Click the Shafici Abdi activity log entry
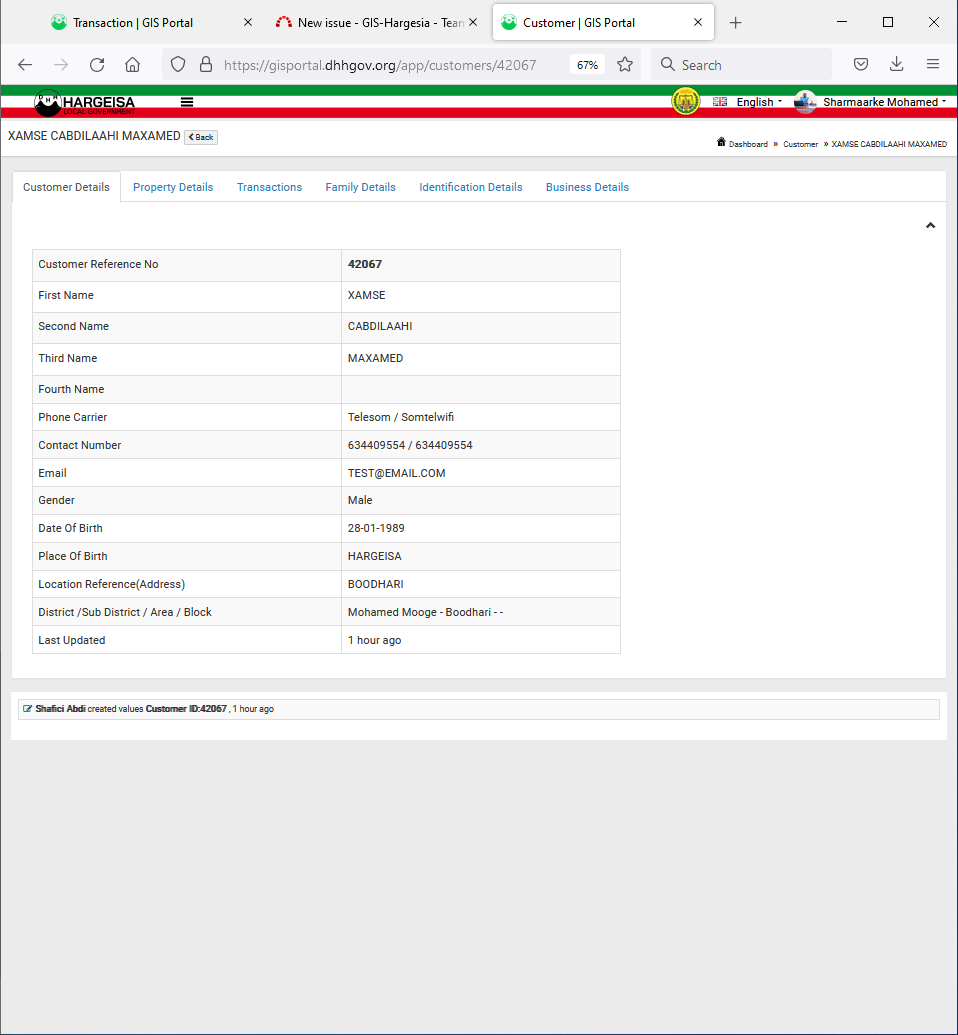 tap(479, 709)
